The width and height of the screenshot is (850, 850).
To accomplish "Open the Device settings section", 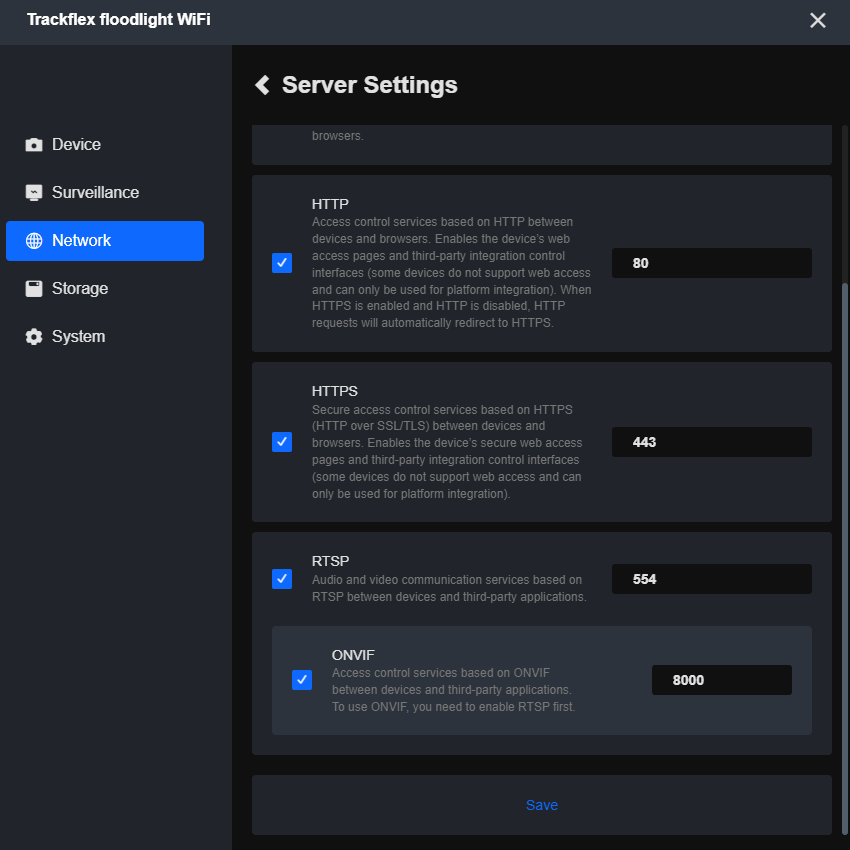I will (105, 145).
